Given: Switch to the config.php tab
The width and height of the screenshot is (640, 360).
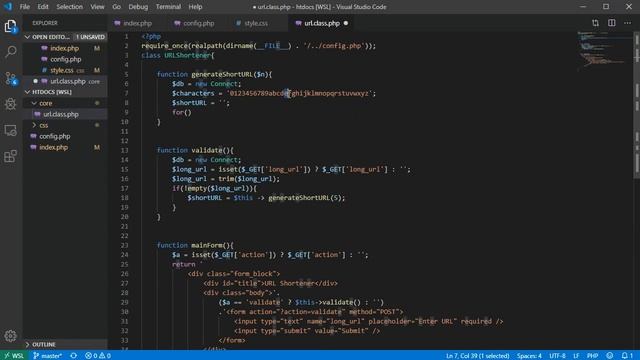Looking at the screenshot, I should pos(198,23).
